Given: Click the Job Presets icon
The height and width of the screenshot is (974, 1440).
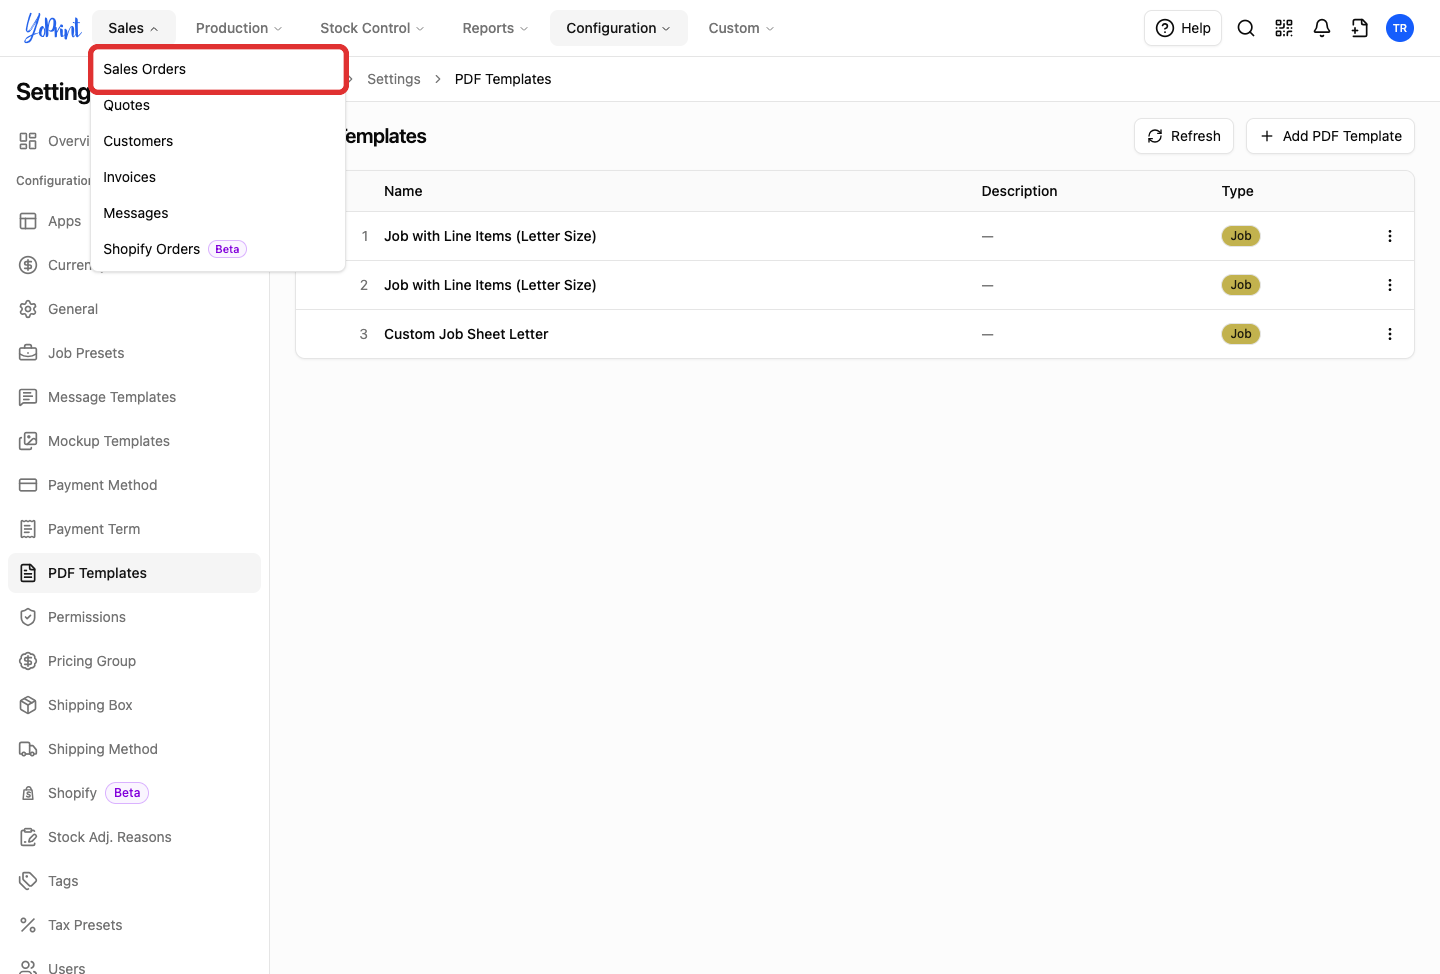Looking at the screenshot, I should click(28, 353).
